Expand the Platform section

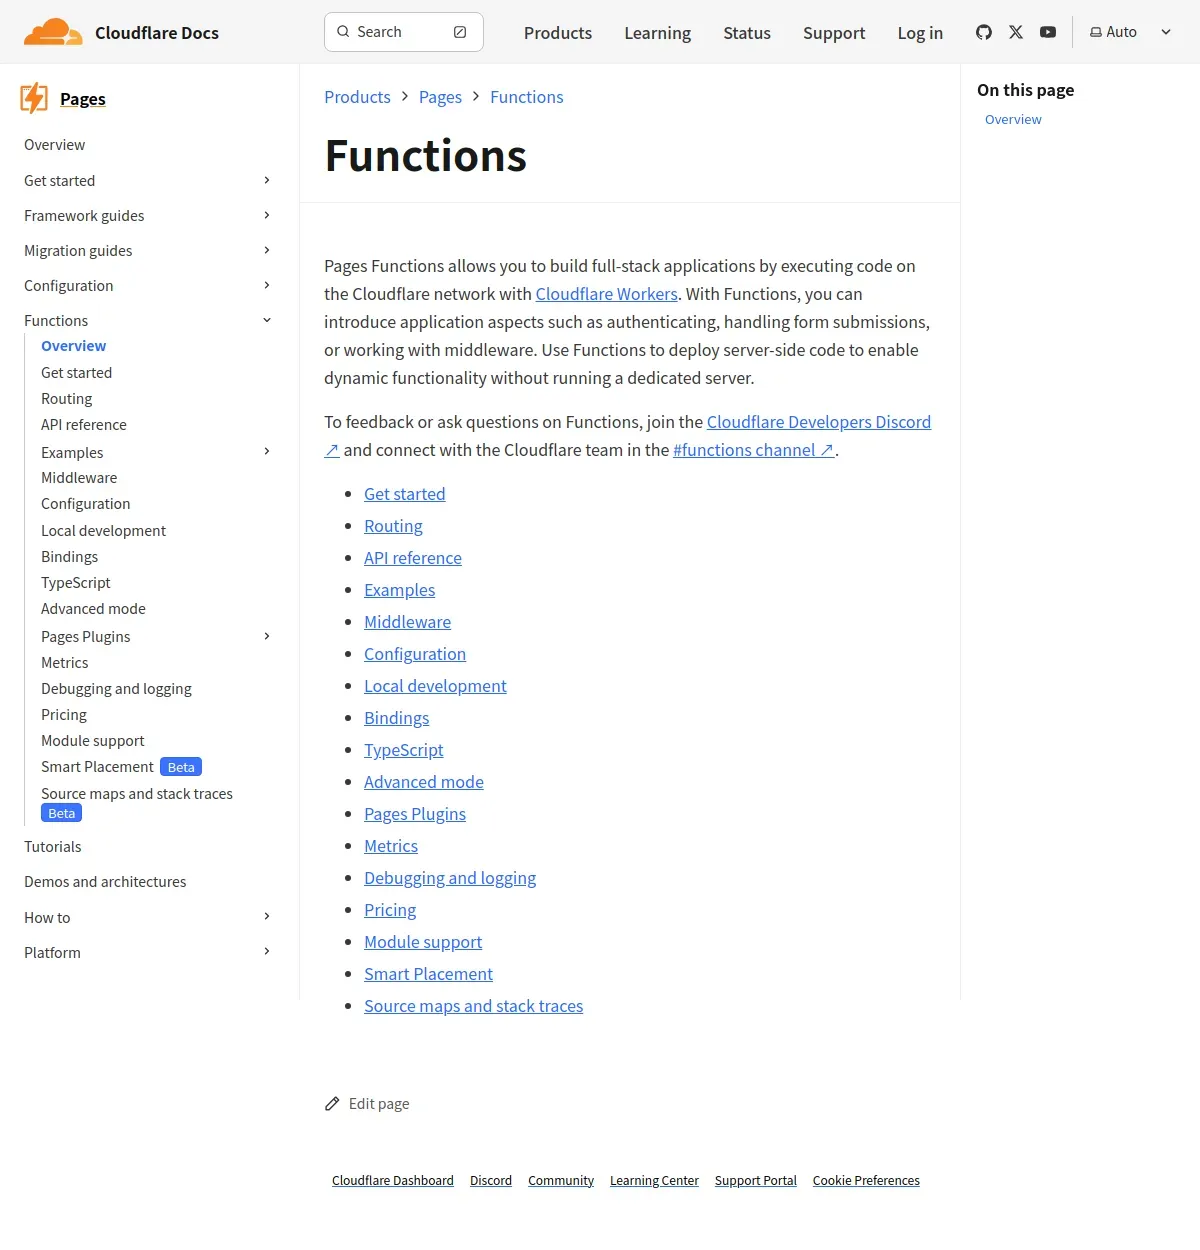pyautogui.click(x=267, y=951)
